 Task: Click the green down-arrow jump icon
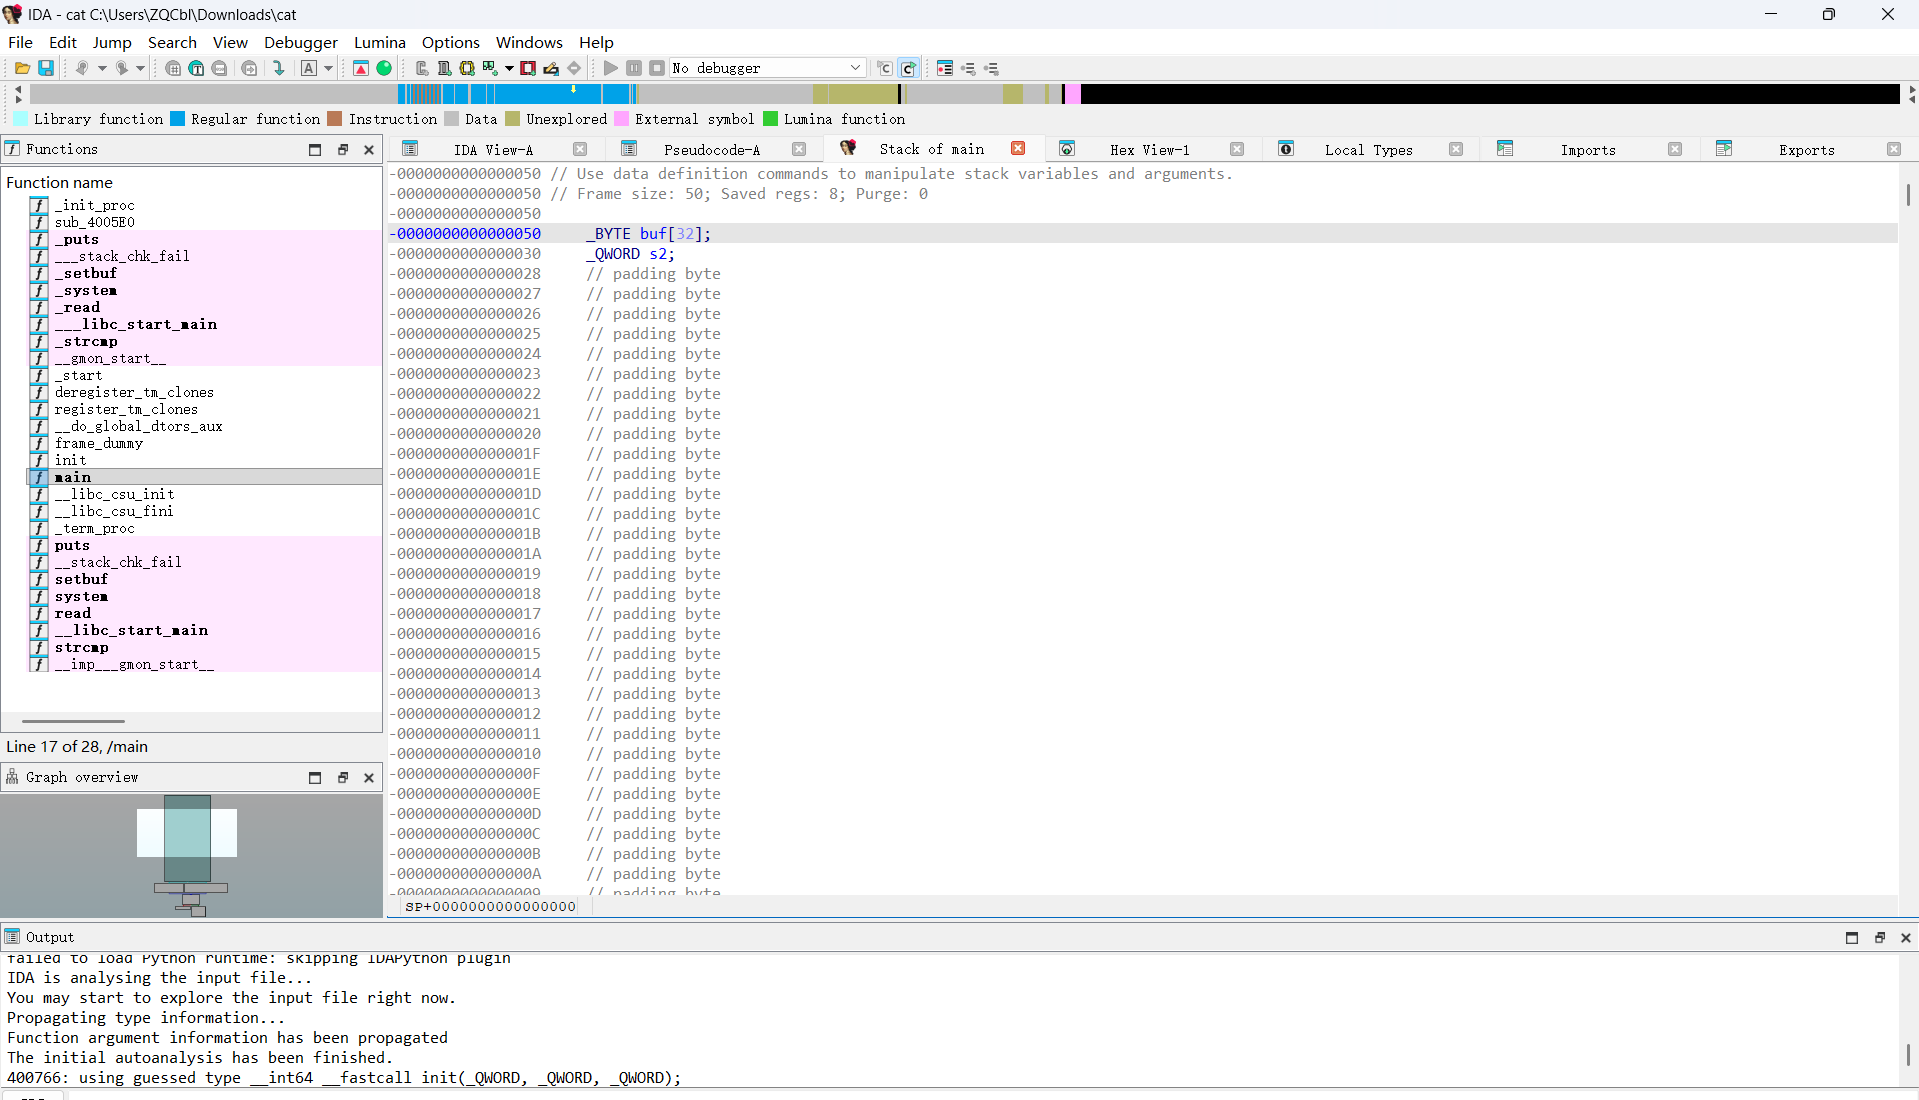click(x=279, y=68)
